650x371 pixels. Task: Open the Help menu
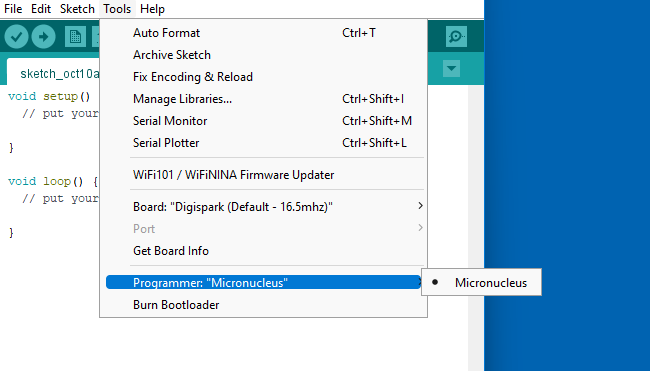pos(152,9)
